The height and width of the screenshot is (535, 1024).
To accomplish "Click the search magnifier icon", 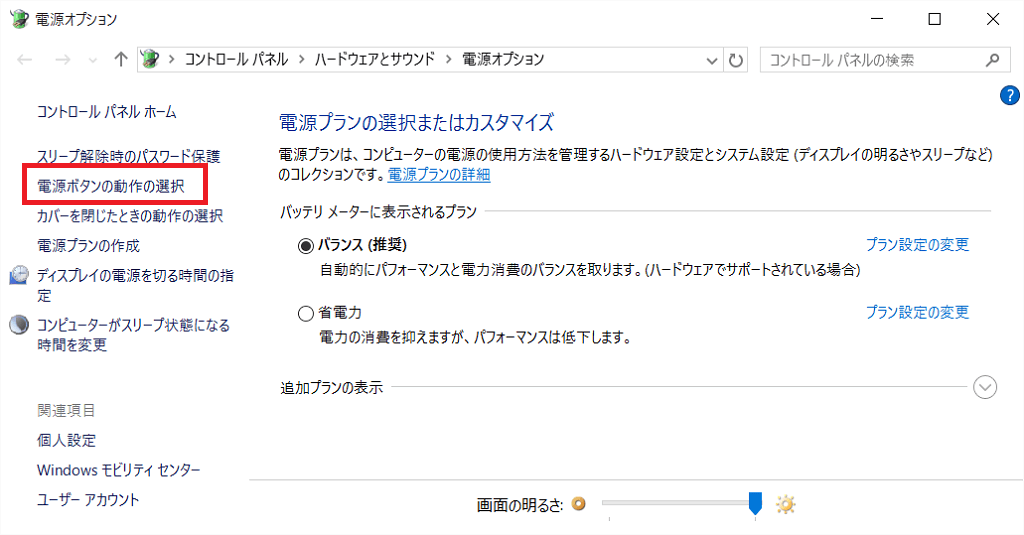I will pyautogui.click(x=993, y=60).
